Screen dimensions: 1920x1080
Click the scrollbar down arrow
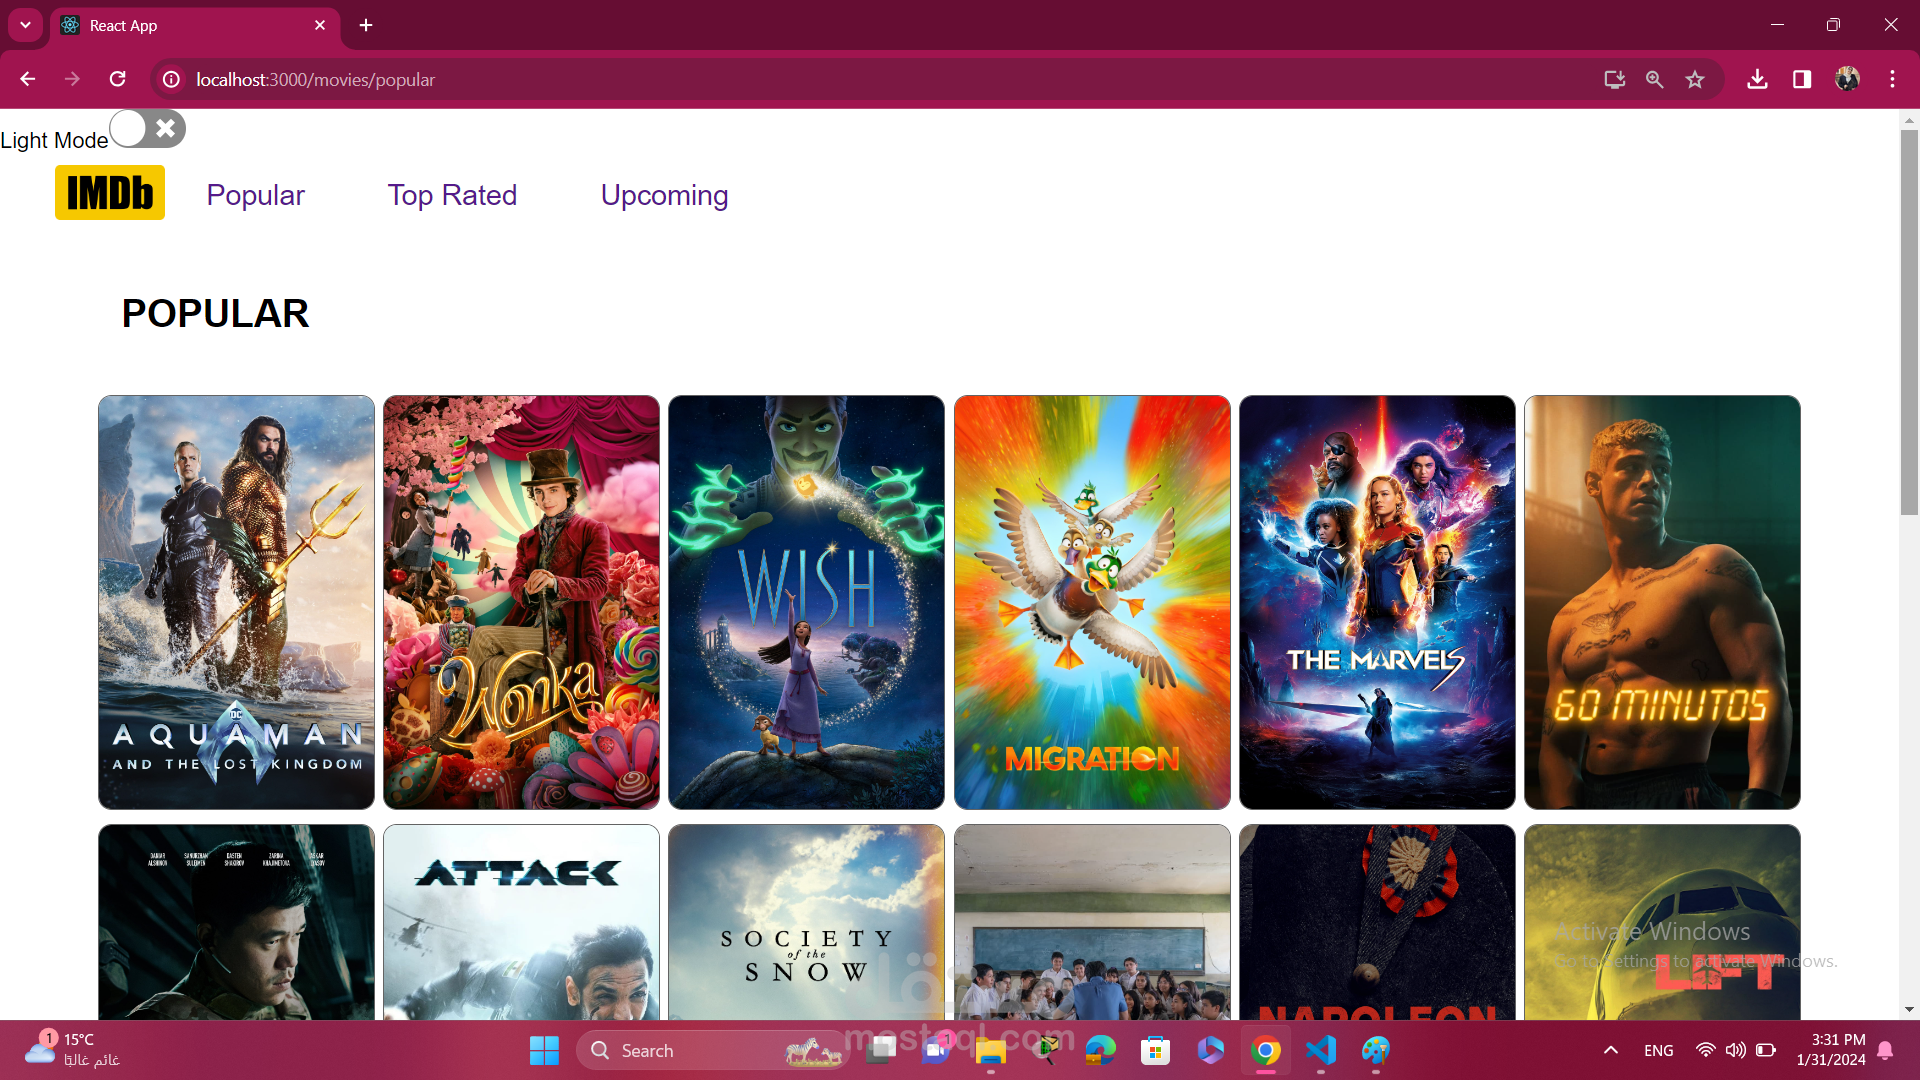[1909, 1010]
